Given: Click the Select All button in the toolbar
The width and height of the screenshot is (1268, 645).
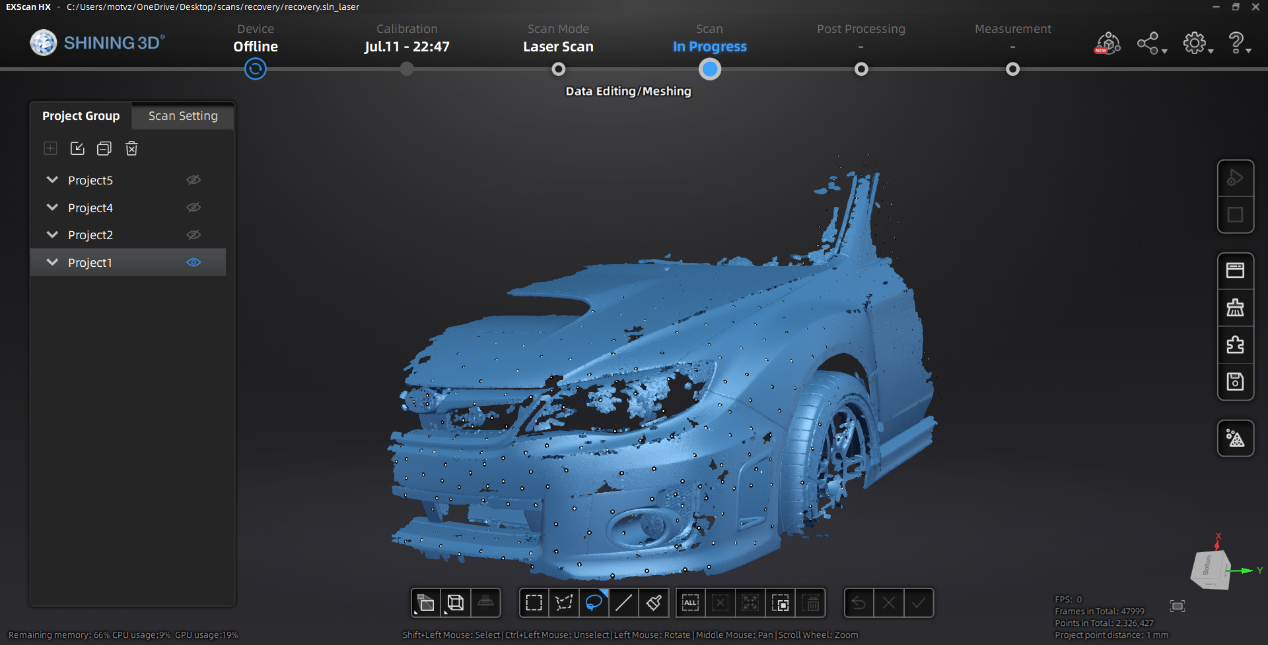Looking at the screenshot, I should click(x=689, y=602).
